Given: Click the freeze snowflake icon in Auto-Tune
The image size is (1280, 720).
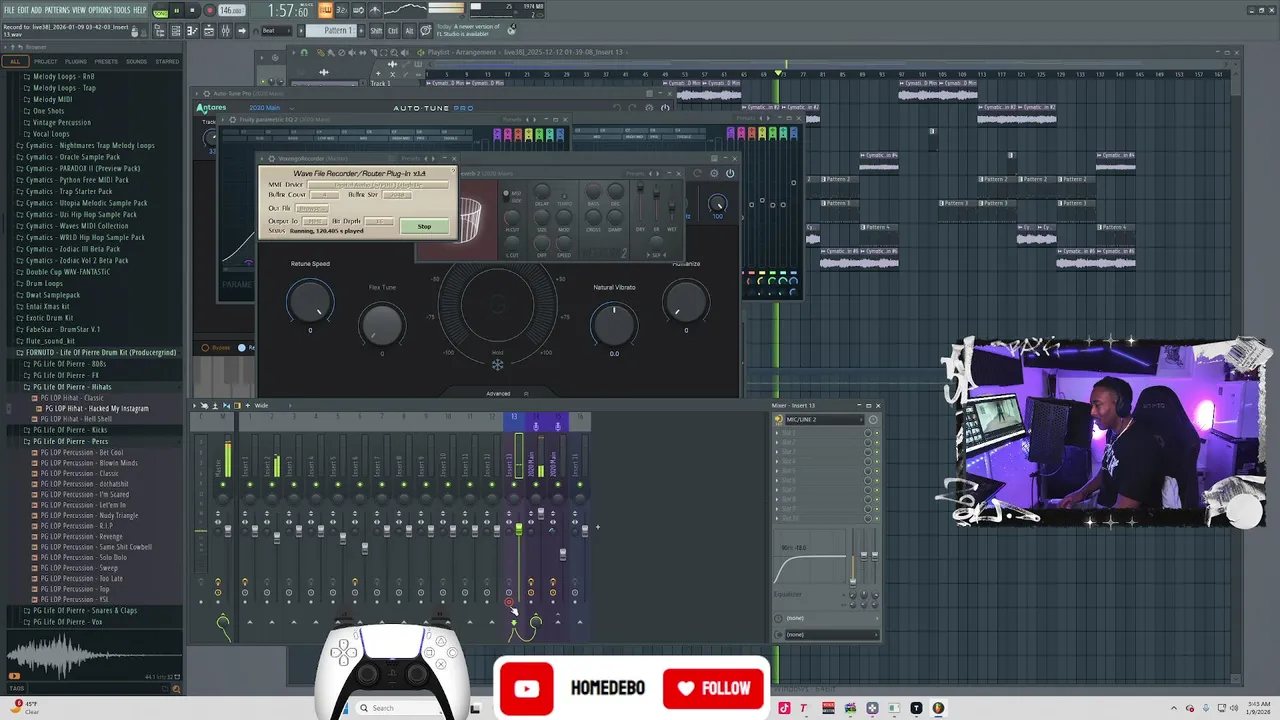Looking at the screenshot, I should [x=497, y=365].
